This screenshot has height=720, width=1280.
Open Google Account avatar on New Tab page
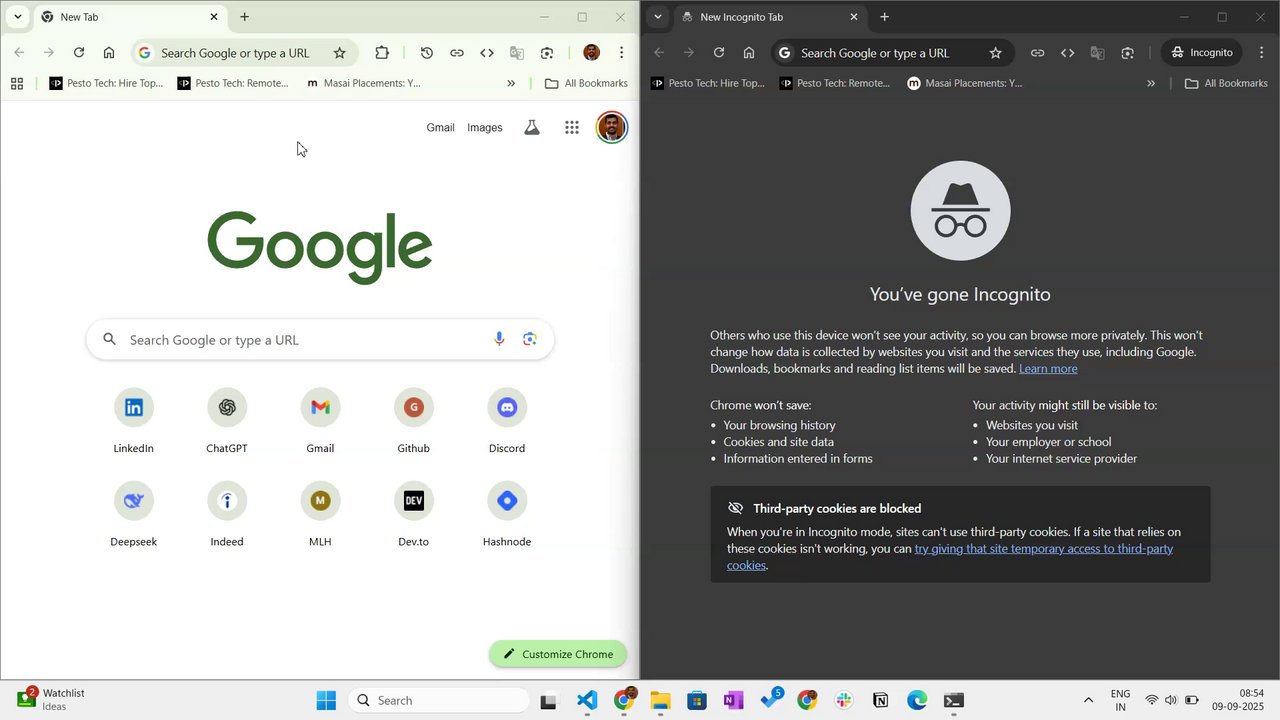click(612, 127)
